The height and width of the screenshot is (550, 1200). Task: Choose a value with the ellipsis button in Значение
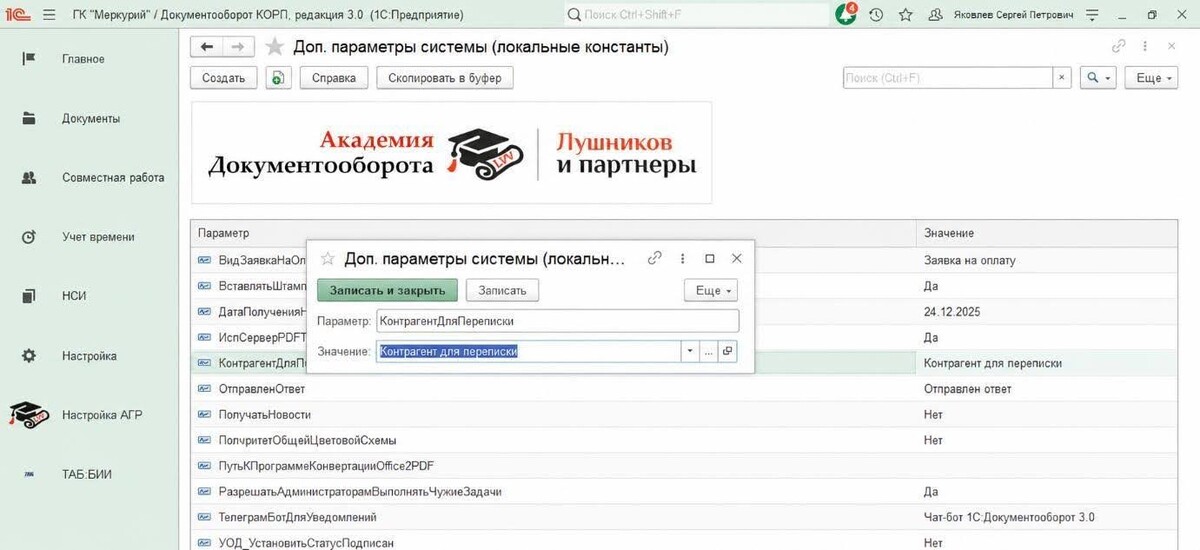(709, 351)
